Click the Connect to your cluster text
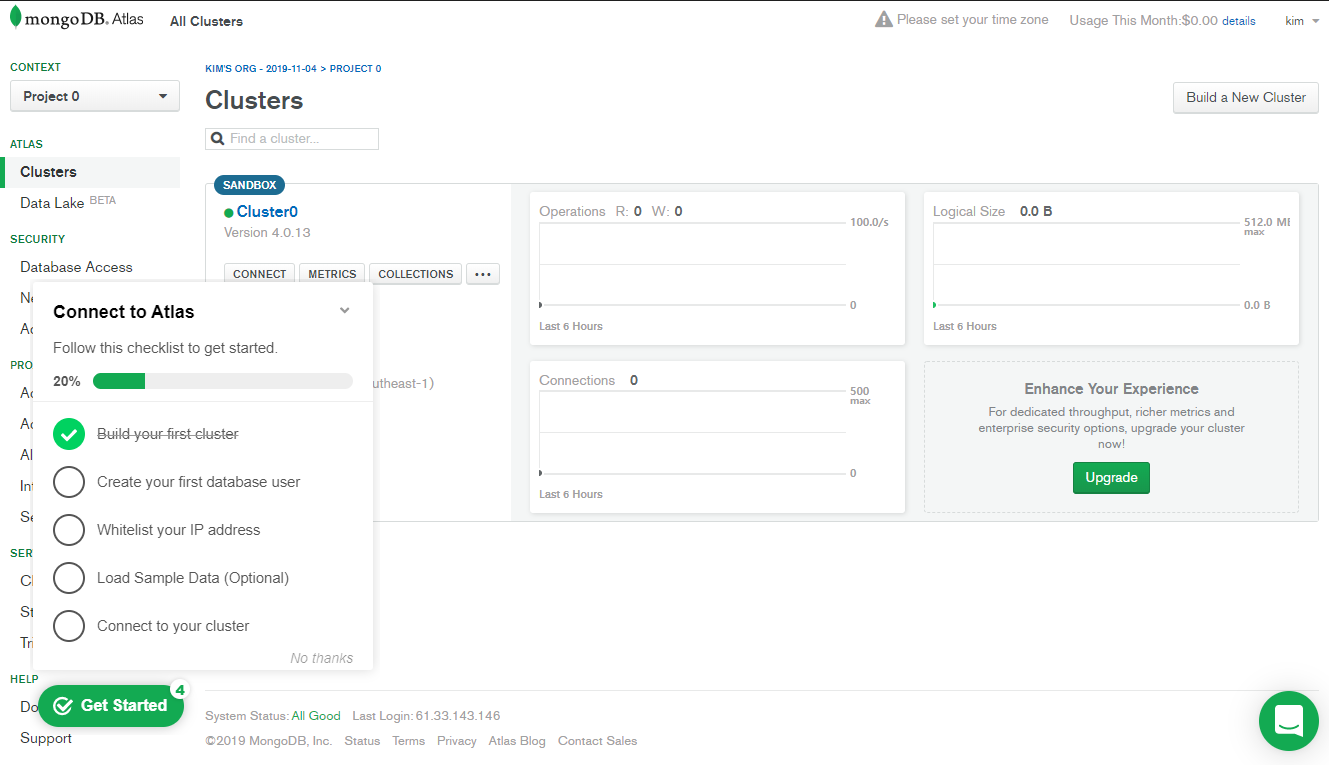Screen dimensions: 1329x765 point(173,626)
